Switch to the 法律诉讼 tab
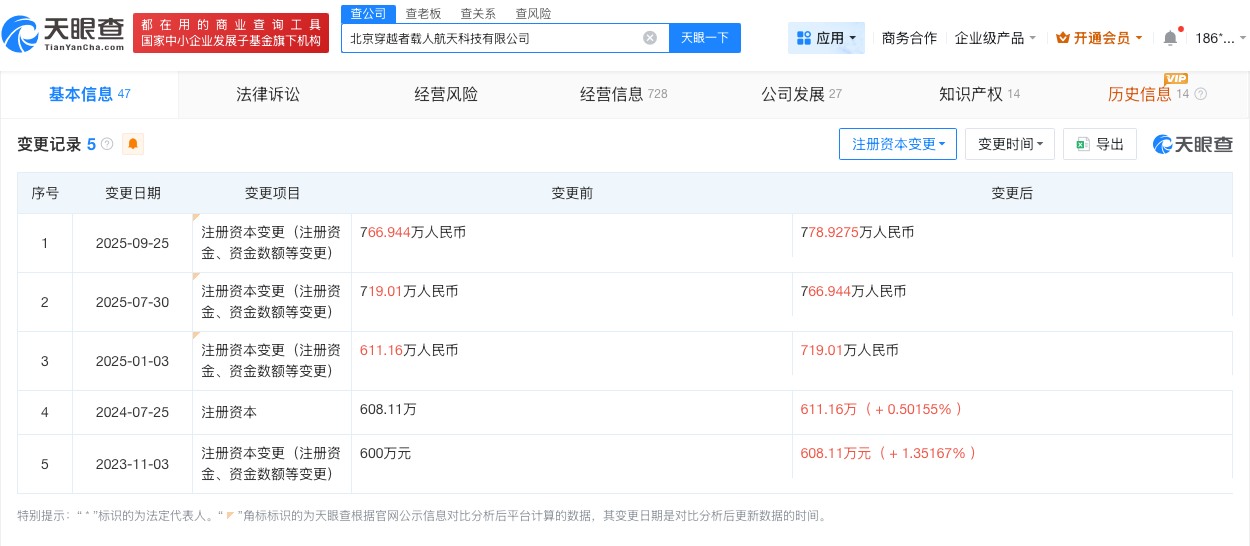 (x=267, y=95)
